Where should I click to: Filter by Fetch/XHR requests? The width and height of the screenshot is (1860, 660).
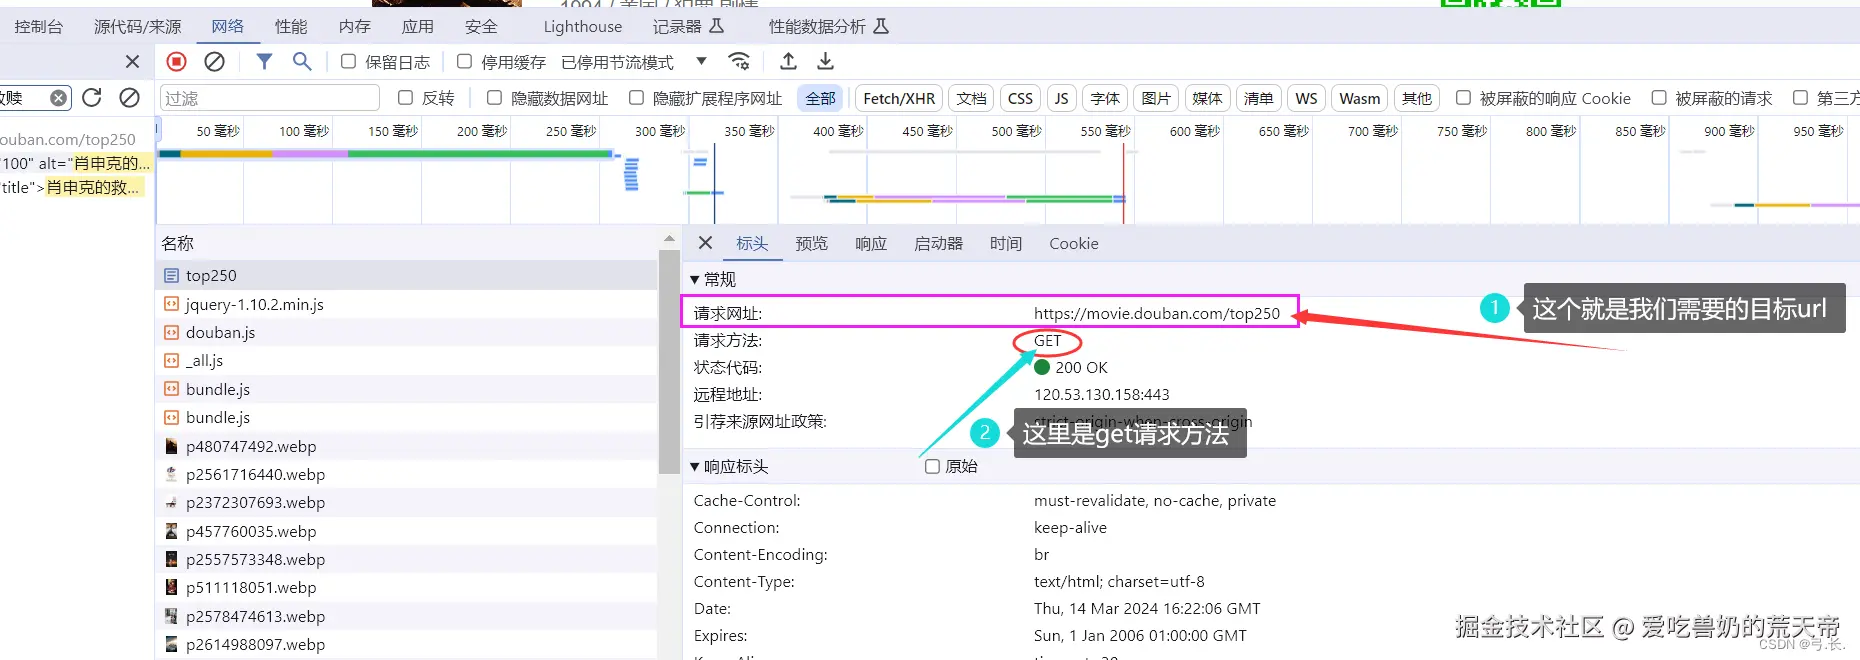click(x=899, y=98)
